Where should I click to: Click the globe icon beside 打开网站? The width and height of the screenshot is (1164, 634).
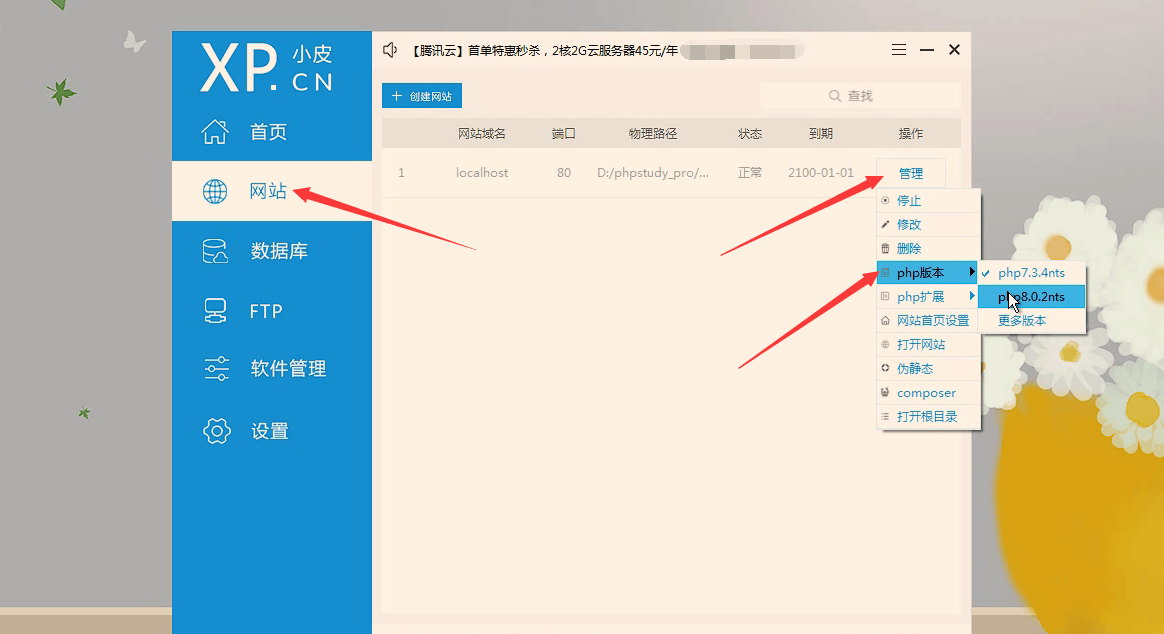point(885,344)
